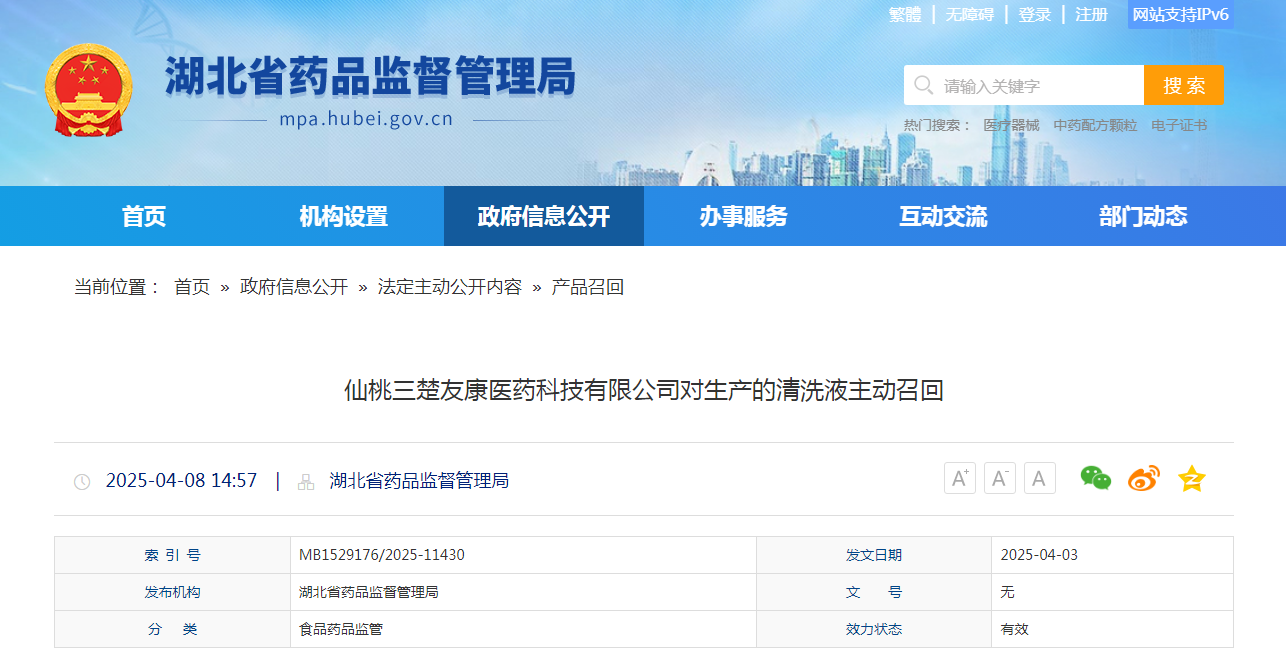Viewport: 1286px width, 665px height.
Task: Open the 部门动态 navigation tab
Action: tap(1144, 216)
